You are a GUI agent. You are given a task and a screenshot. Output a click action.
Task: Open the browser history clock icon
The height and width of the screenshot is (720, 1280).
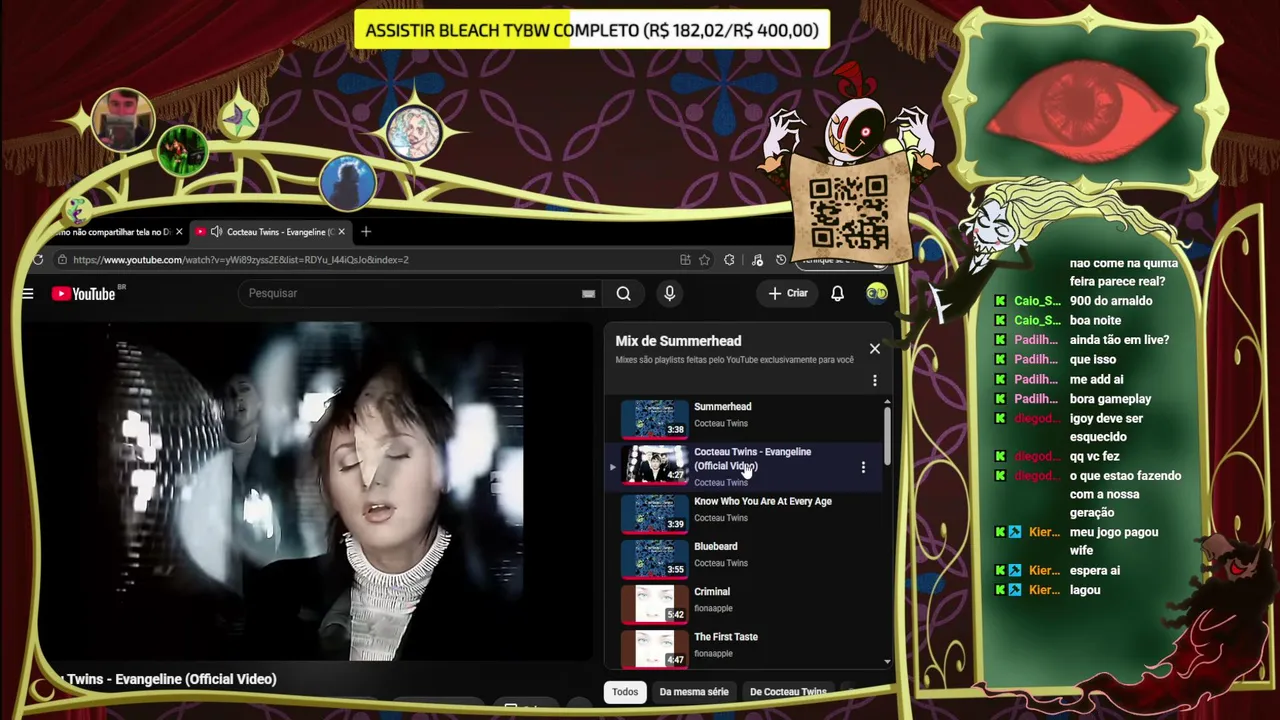pos(781,260)
